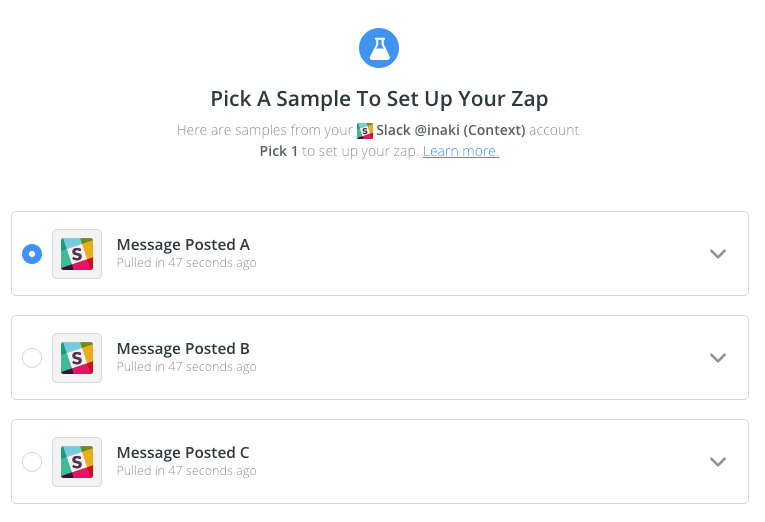Expand the Message Posted A sample details
The height and width of the screenshot is (522, 765).
pyautogui.click(x=717, y=254)
